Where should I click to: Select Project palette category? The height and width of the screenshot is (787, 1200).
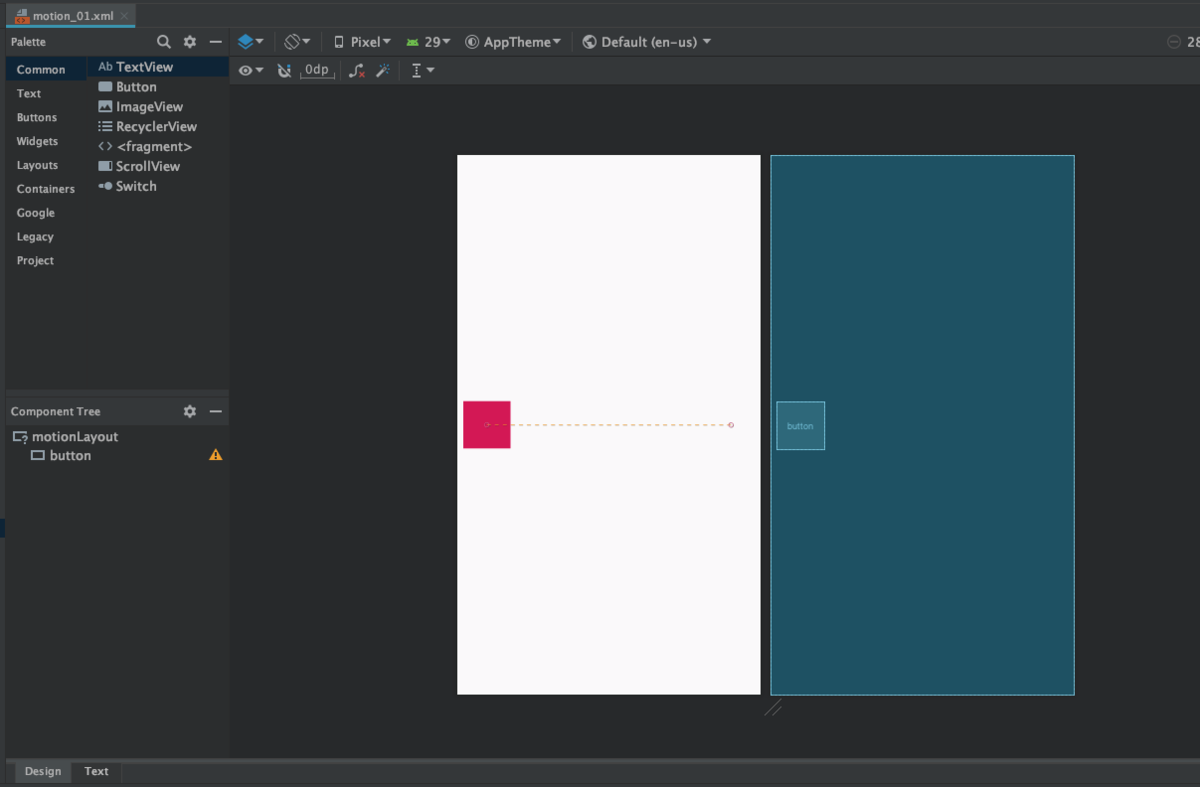click(x=35, y=261)
